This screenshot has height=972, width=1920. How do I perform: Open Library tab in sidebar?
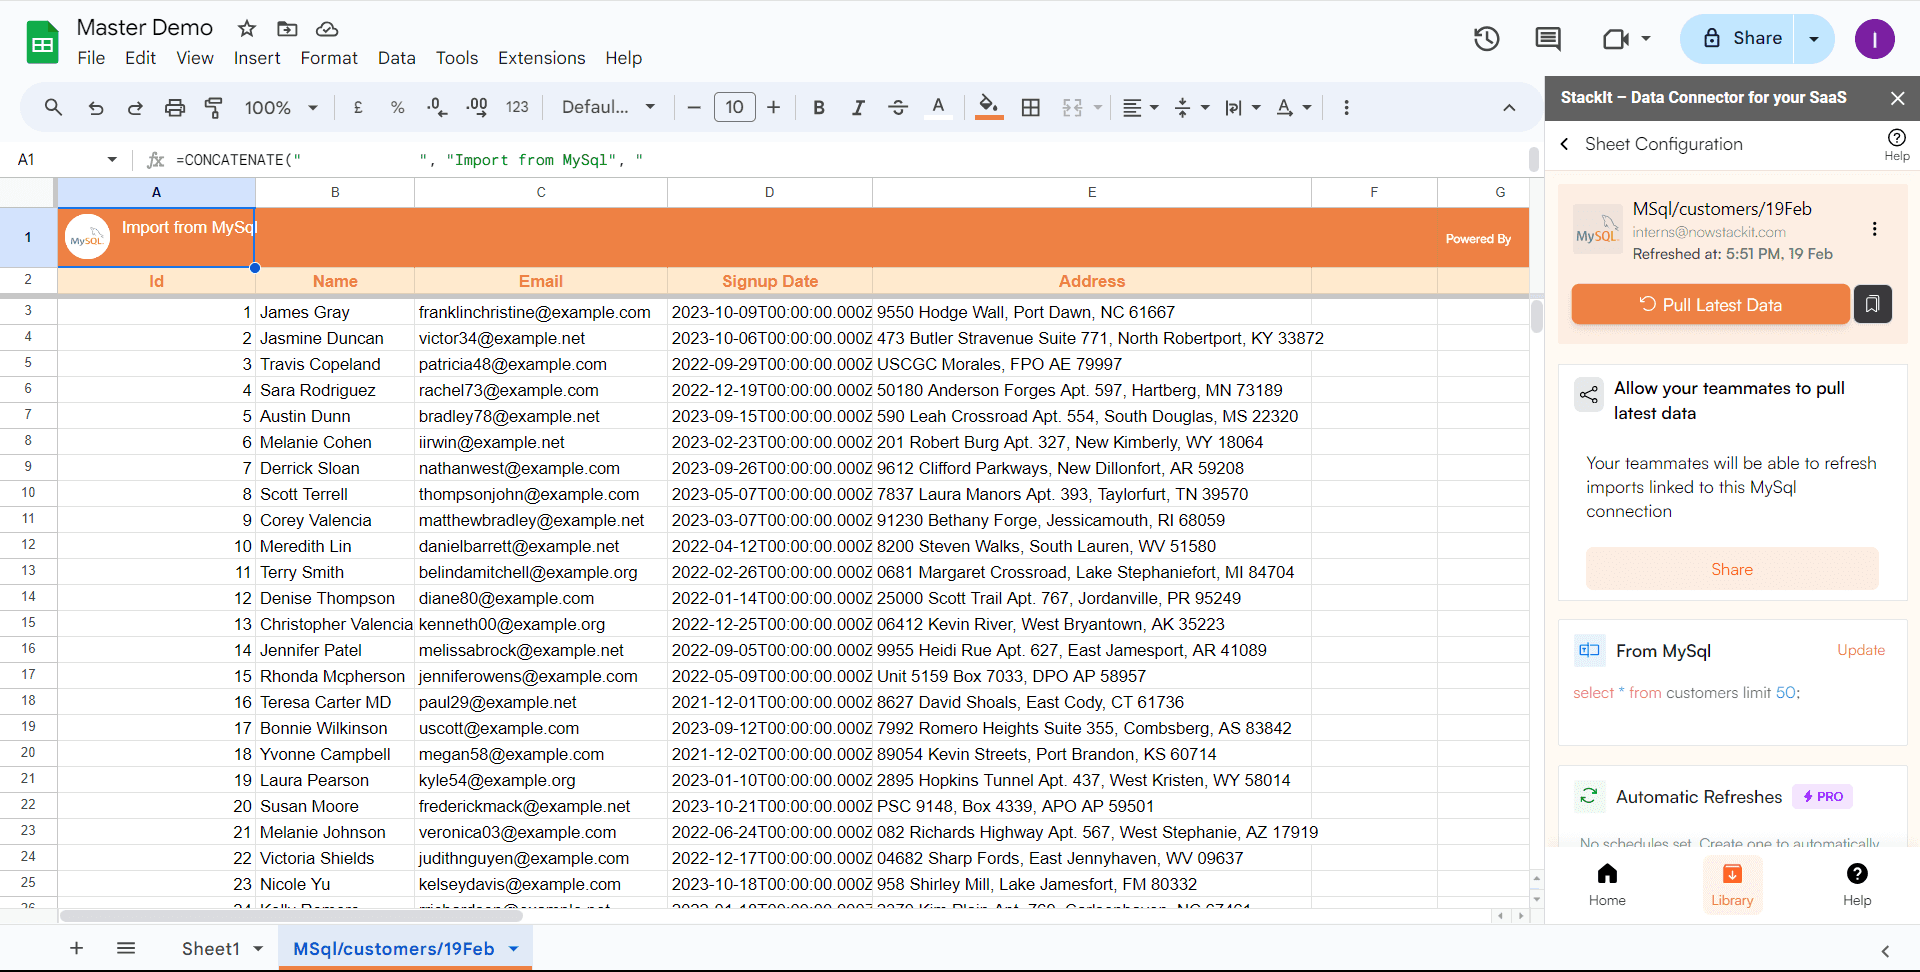tap(1732, 885)
